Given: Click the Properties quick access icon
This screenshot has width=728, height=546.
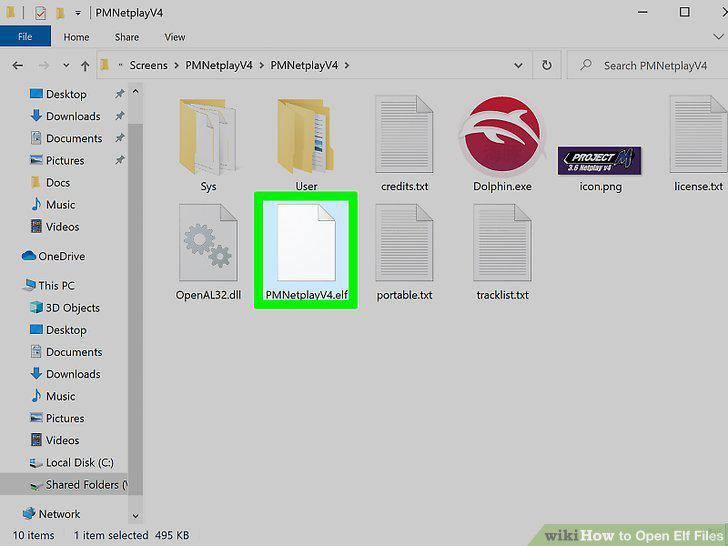Looking at the screenshot, I should (x=40, y=13).
